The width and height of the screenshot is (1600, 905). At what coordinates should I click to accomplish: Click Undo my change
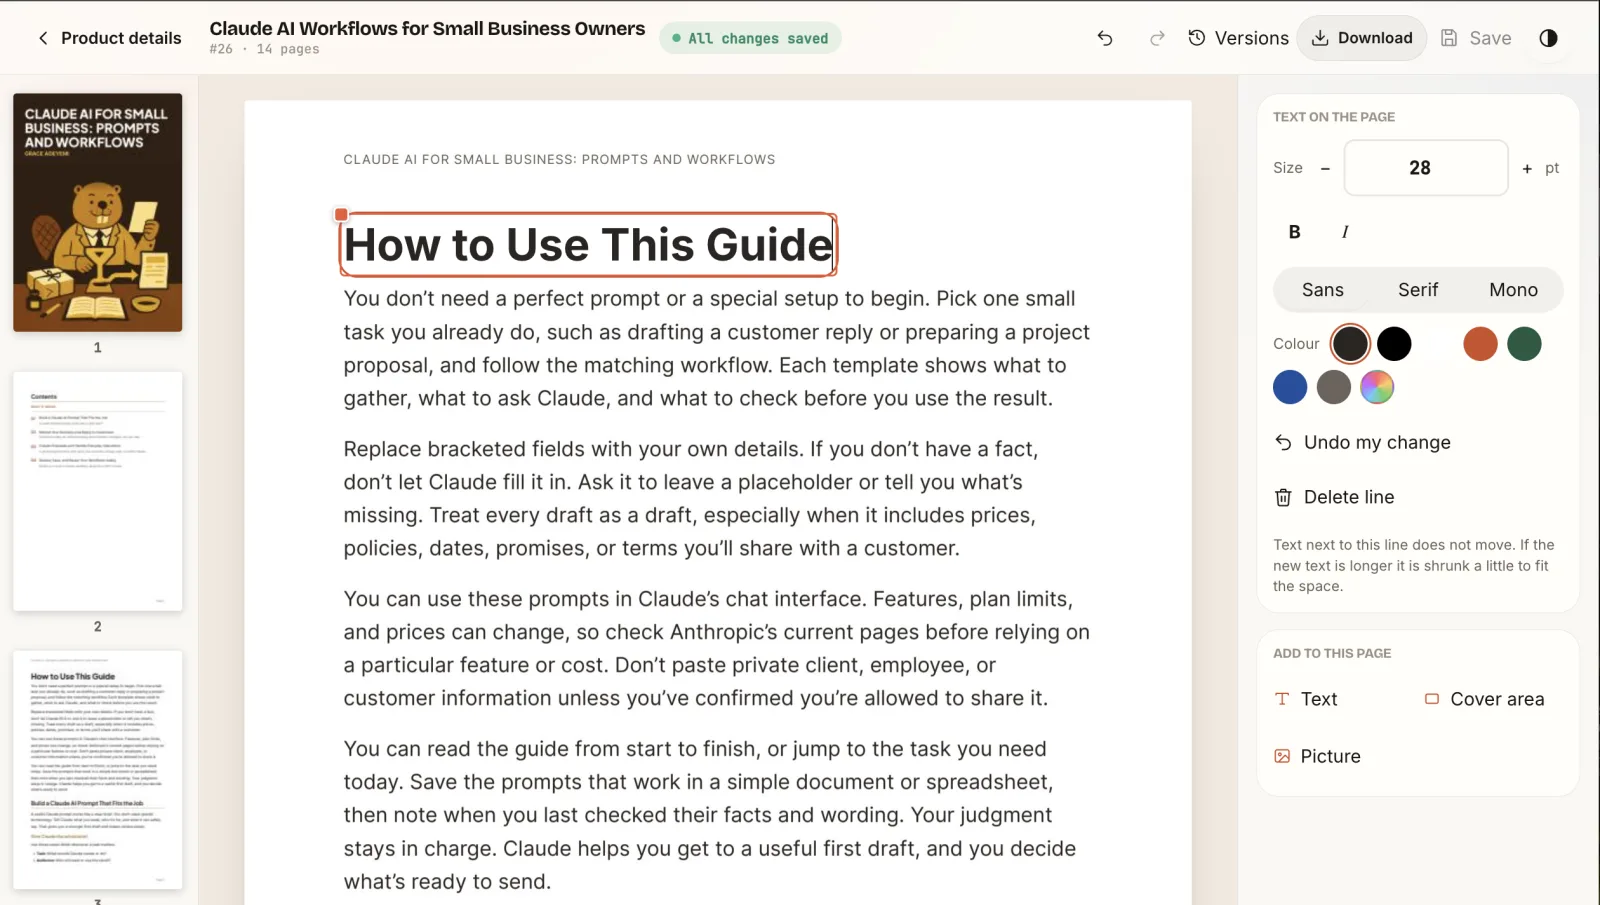pyautogui.click(x=1362, y=442)
